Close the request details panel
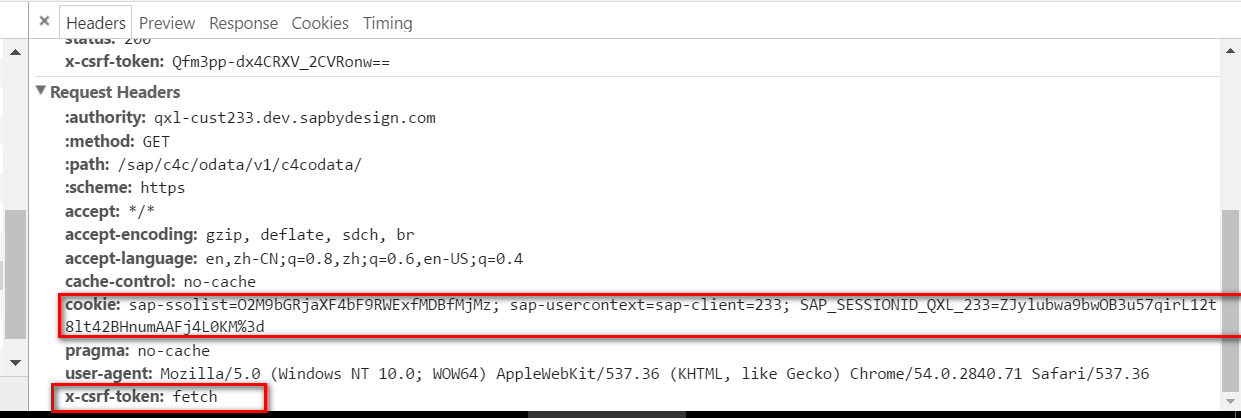This screenshot has width=1241, height=418. tap(43, 21)
